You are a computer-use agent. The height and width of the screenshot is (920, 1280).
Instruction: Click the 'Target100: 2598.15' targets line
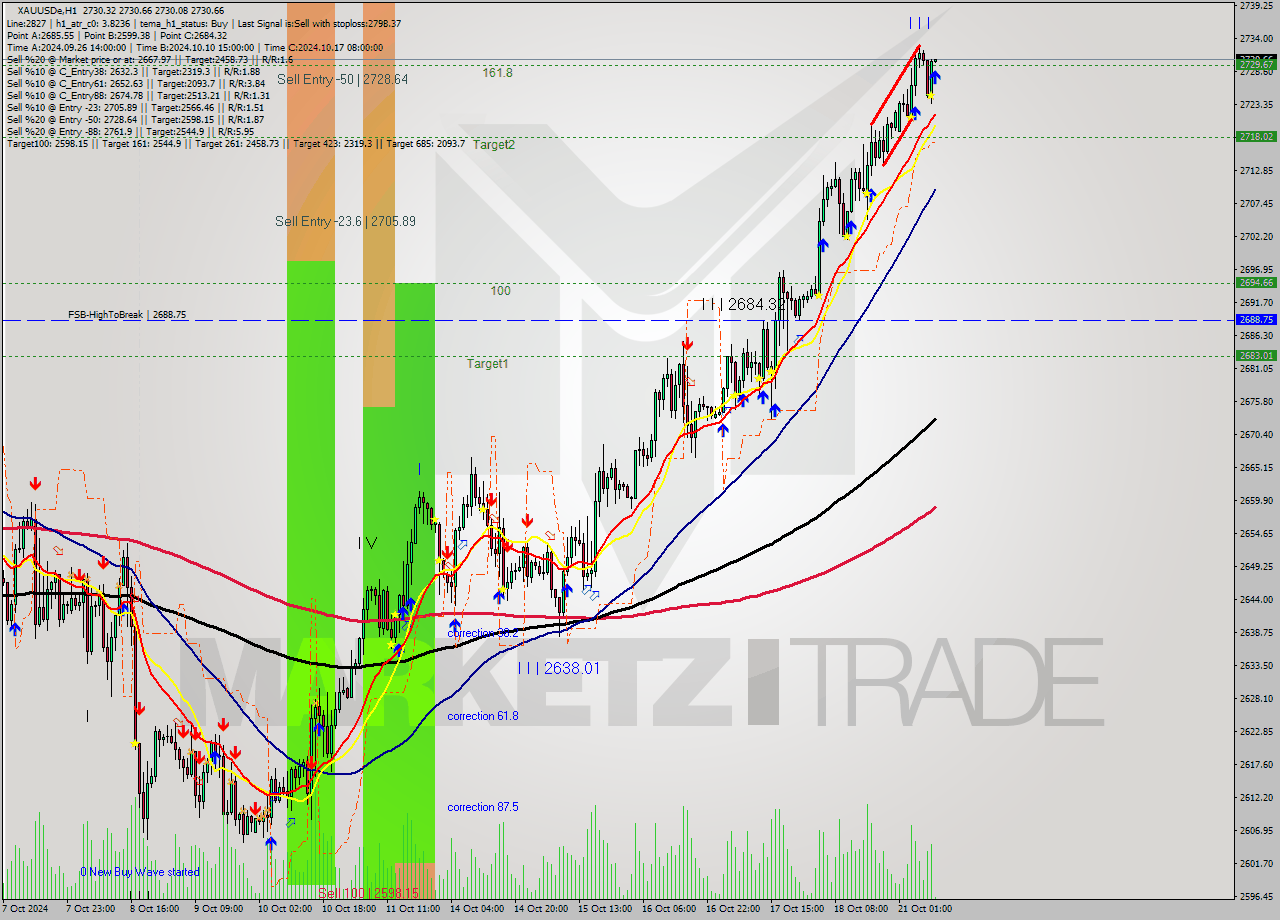point(236,143)
